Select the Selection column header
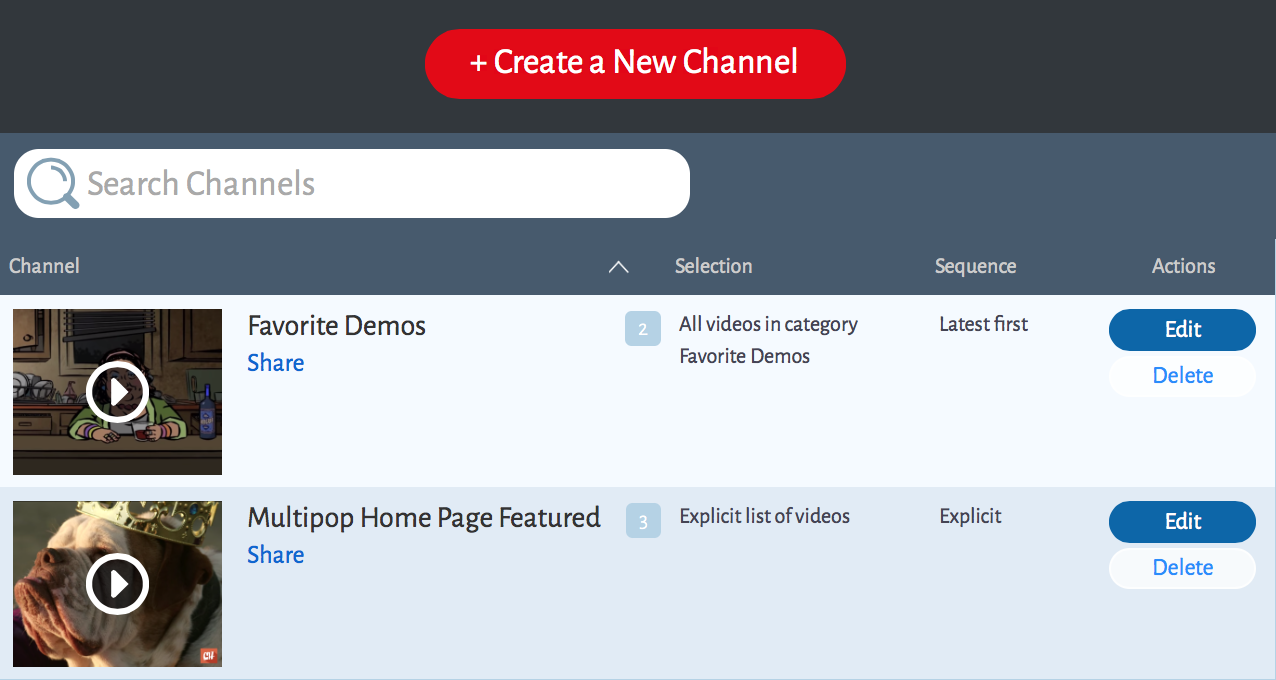Screen dimensions: 1276x680 pos(713,265)
